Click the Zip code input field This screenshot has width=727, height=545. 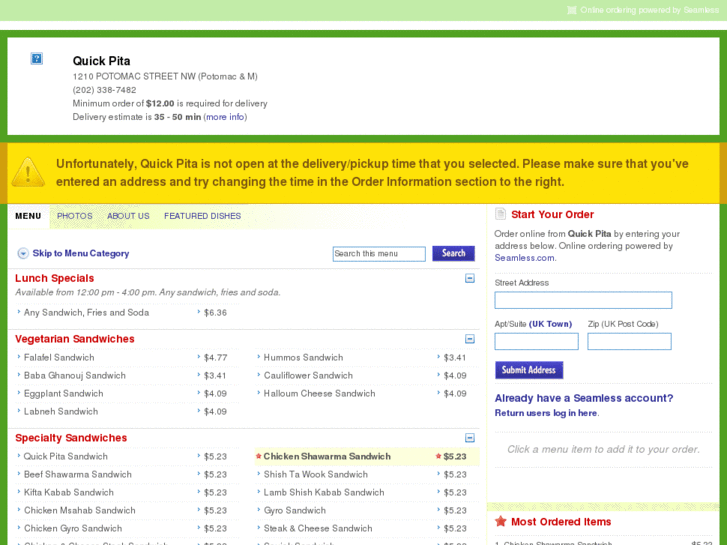[629, 341]
